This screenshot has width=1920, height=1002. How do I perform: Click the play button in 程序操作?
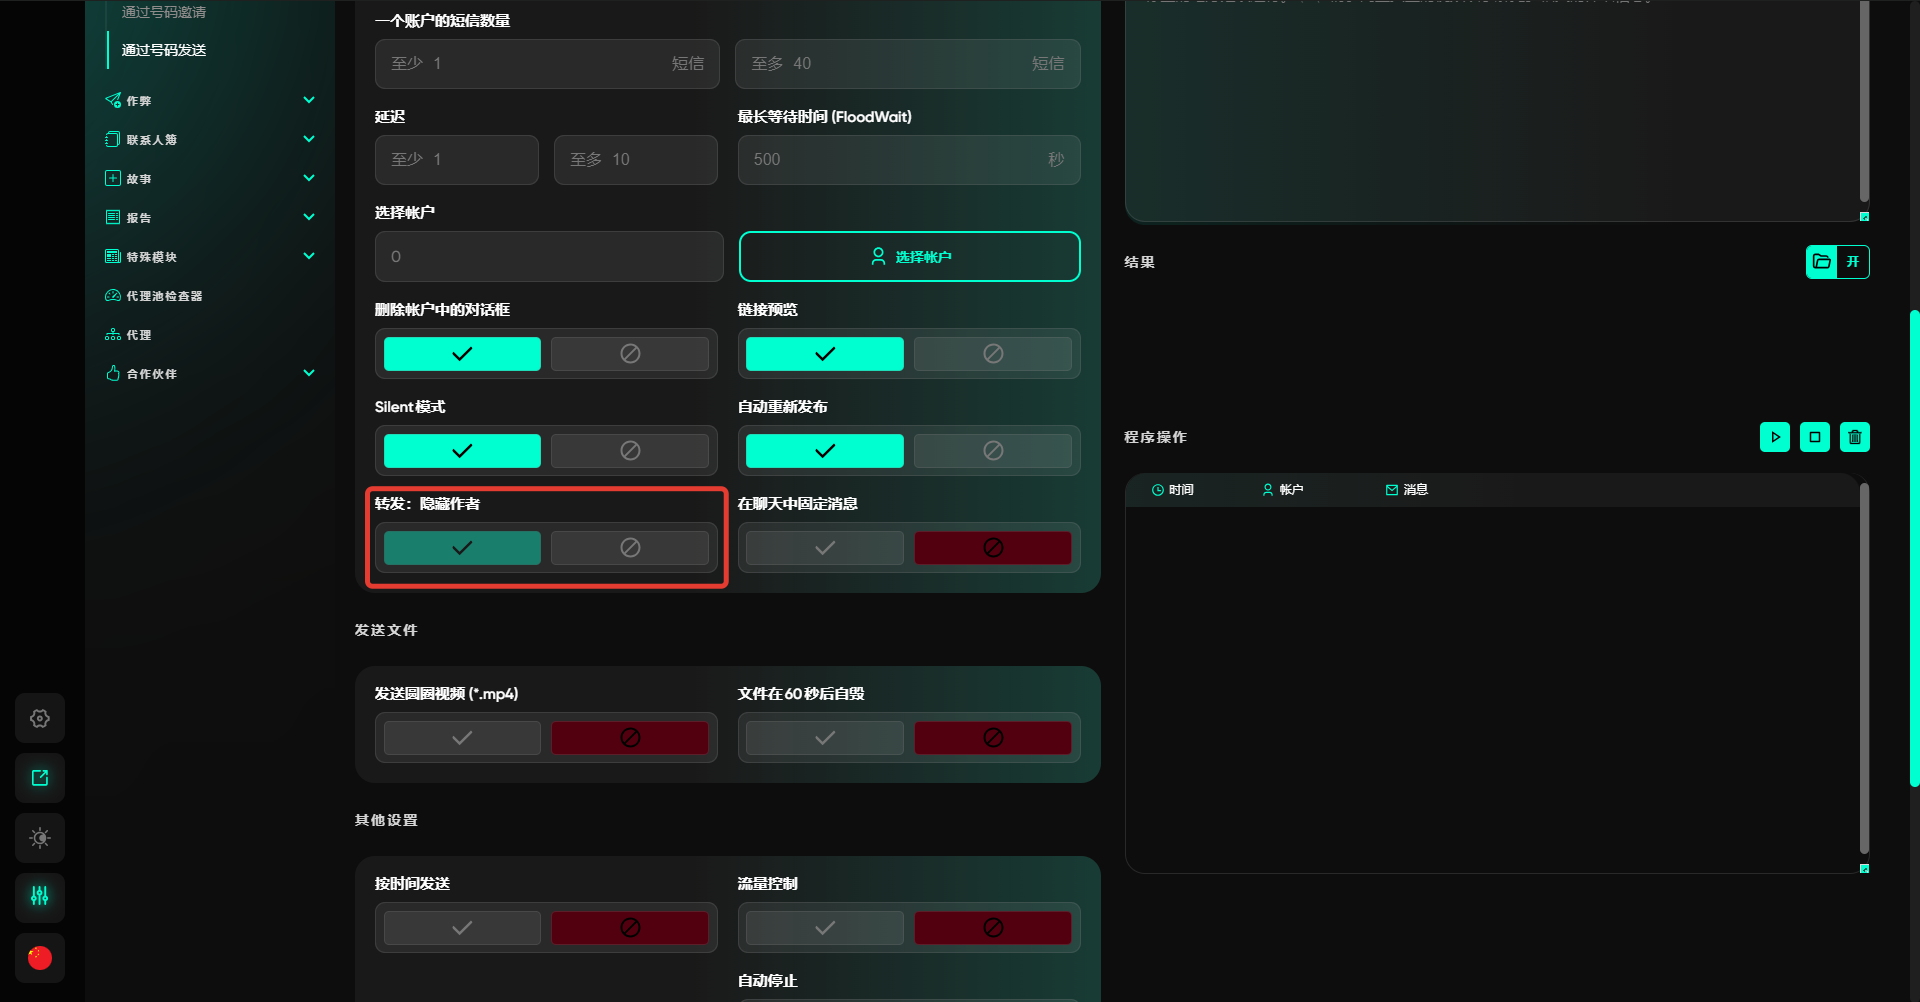(x=1774, y=437)
